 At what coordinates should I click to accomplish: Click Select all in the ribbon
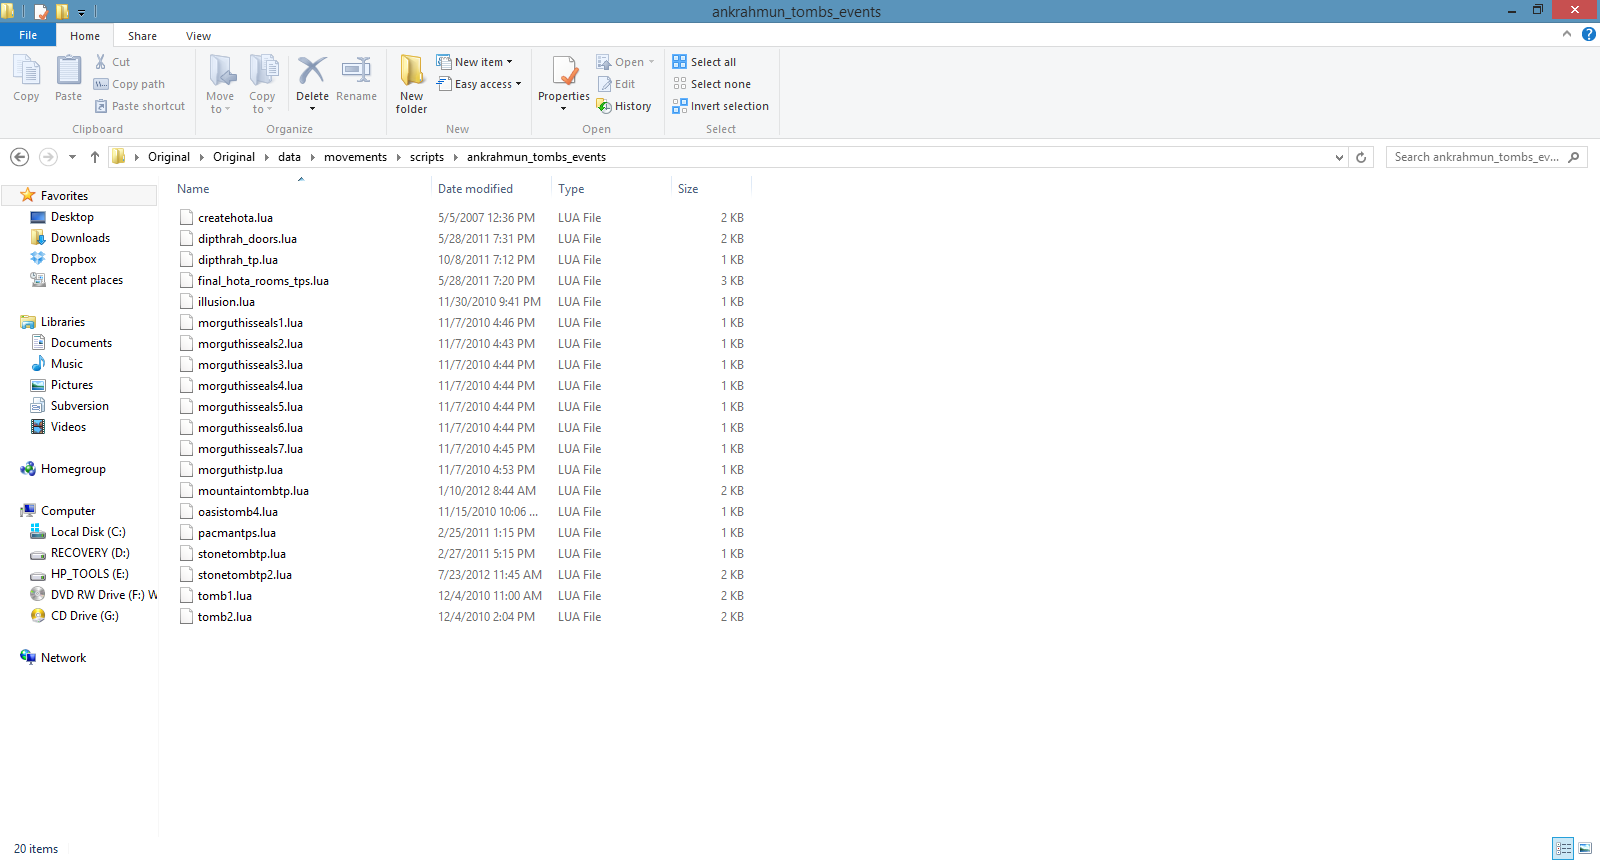[704, 62]
